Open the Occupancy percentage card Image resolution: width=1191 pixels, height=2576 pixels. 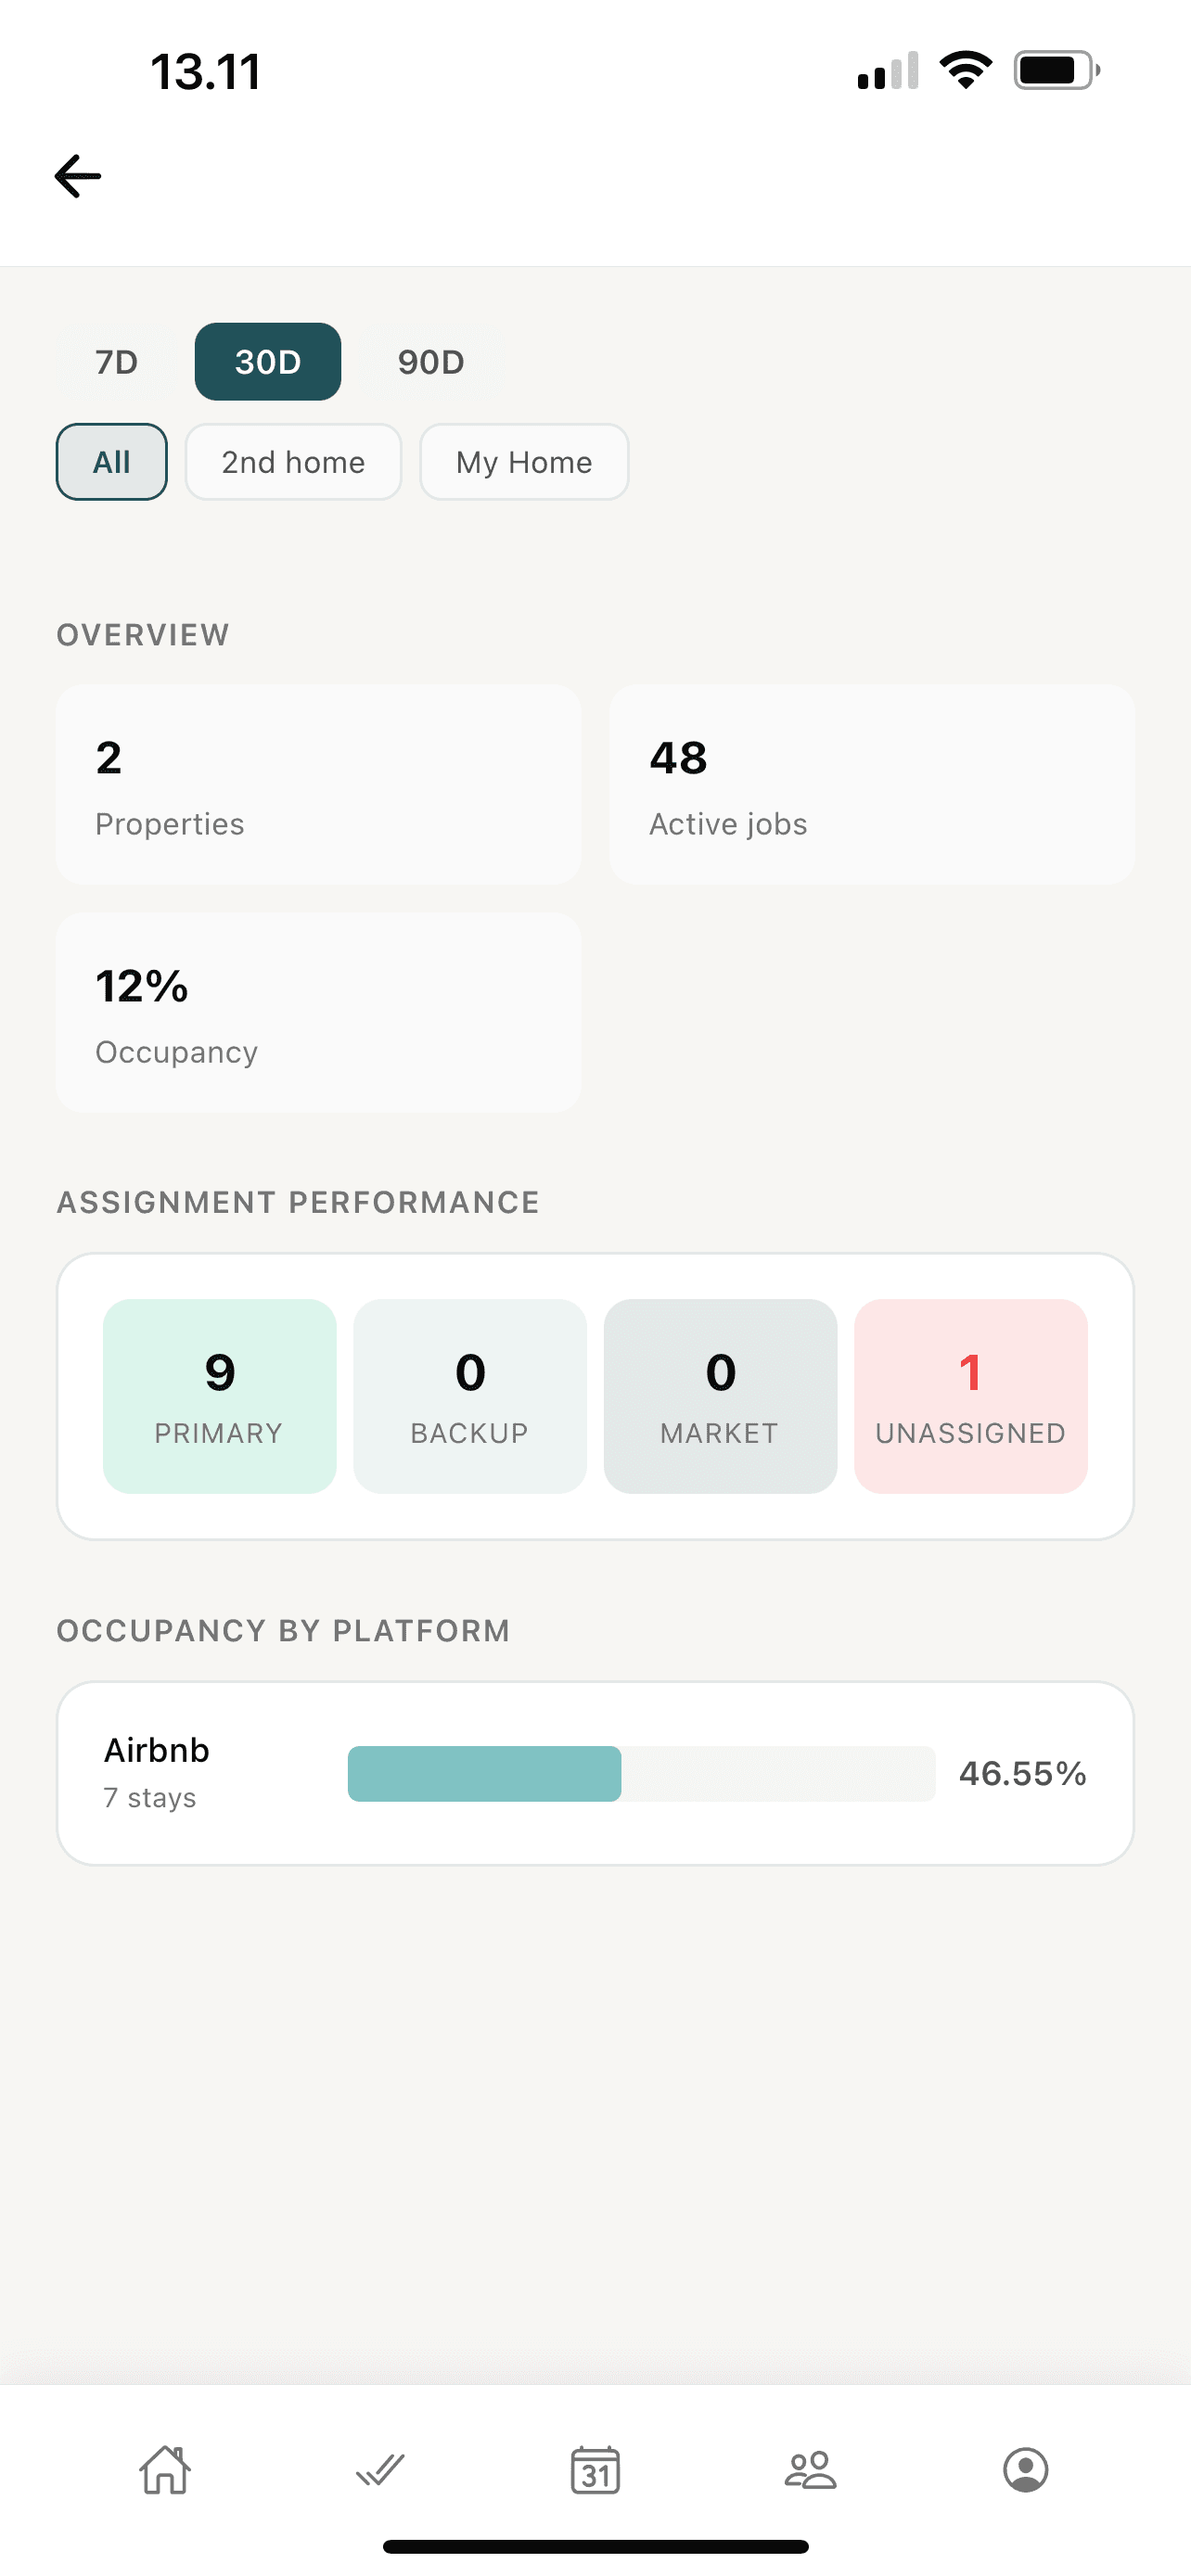pyautogui.click(x=318, y=1012)
